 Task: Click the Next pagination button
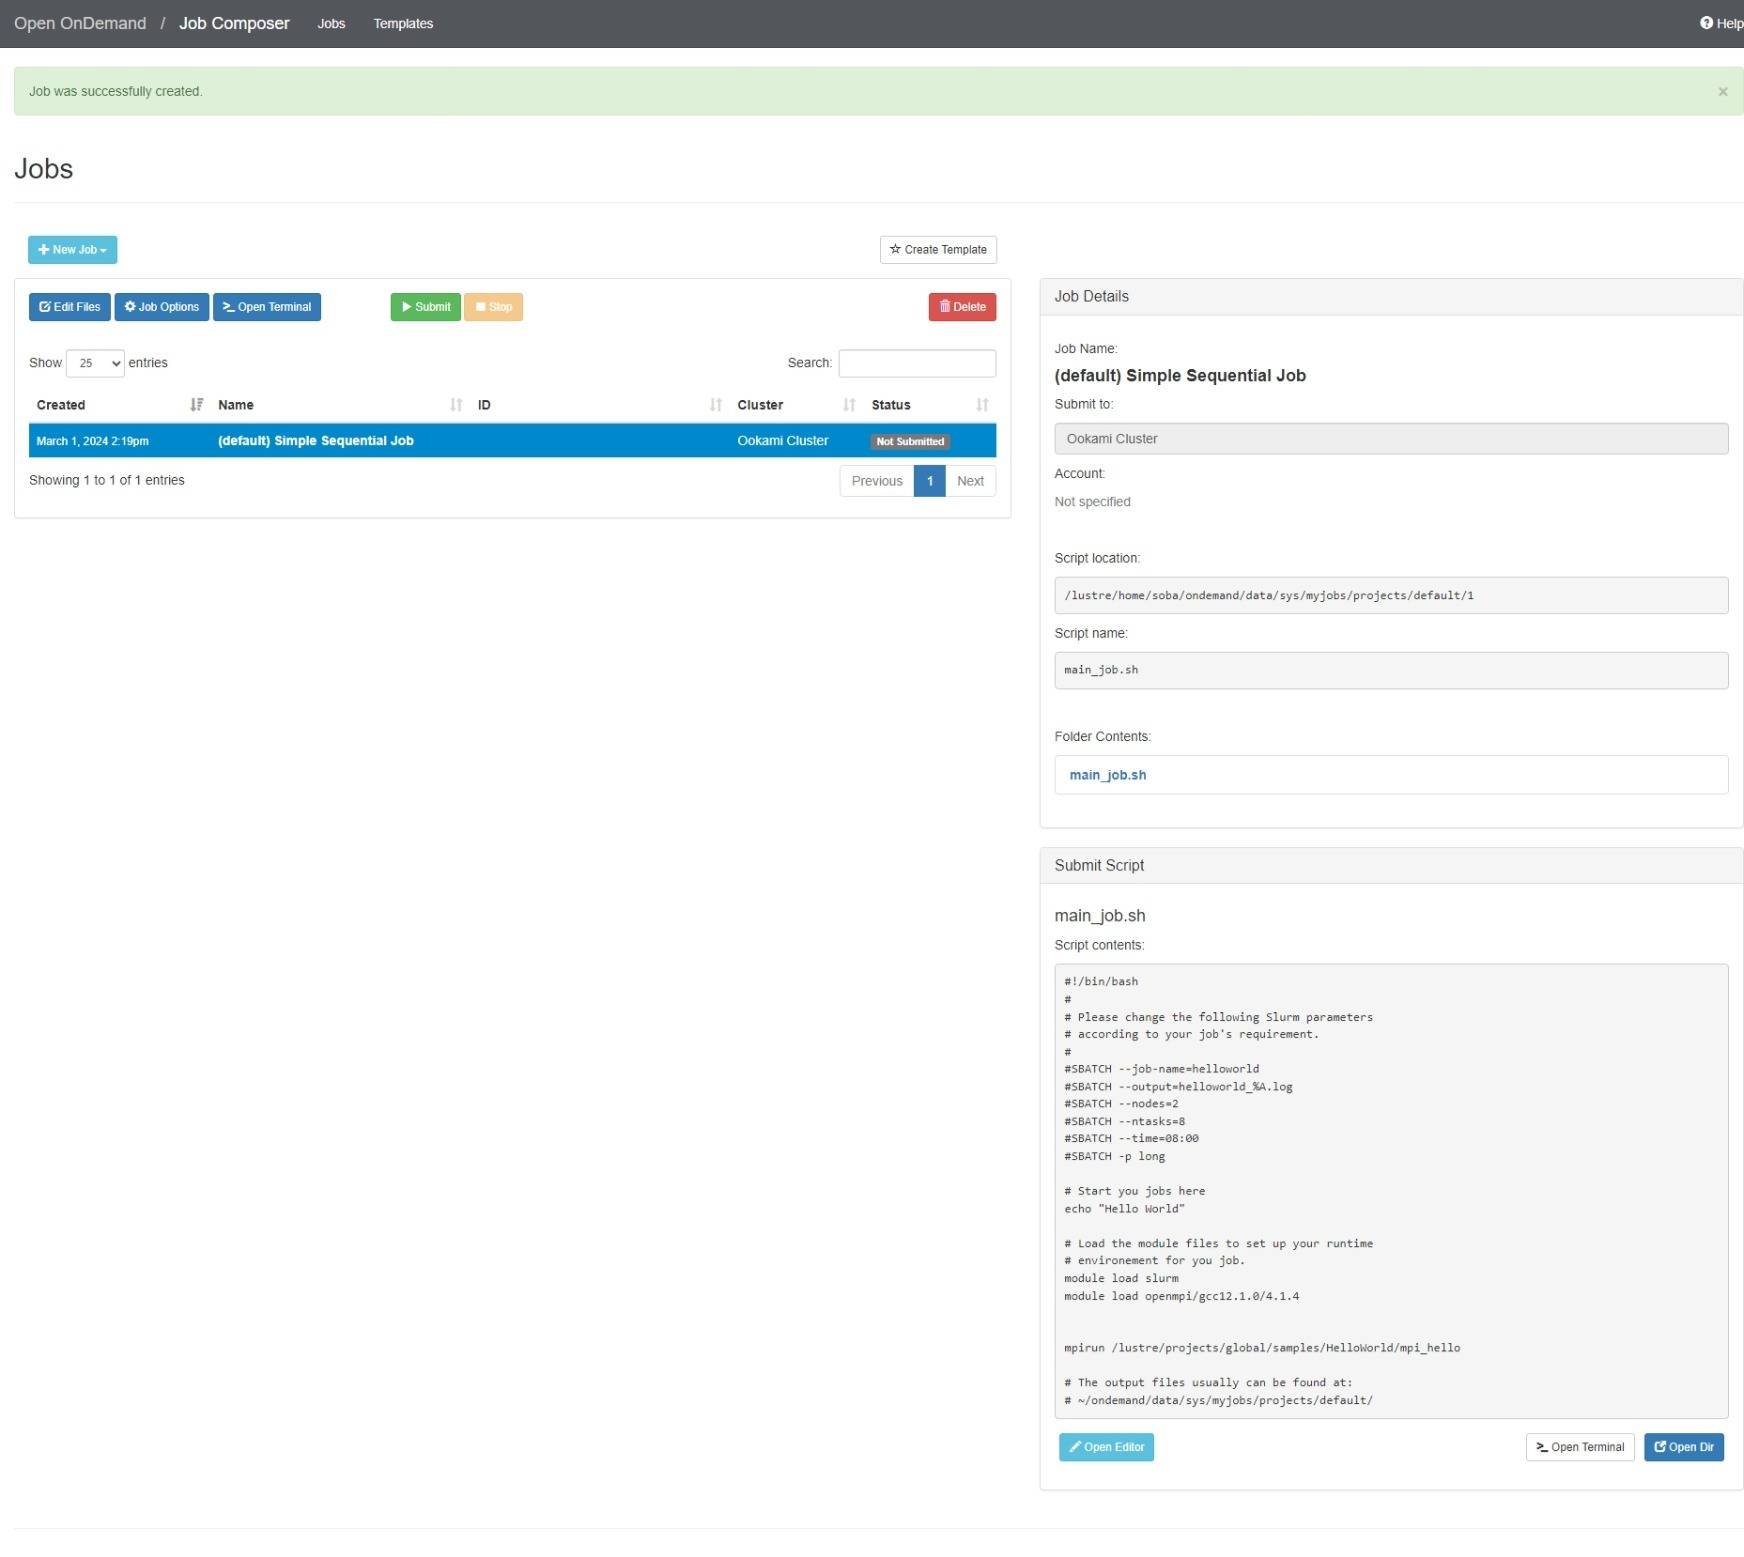coord(969,481)
